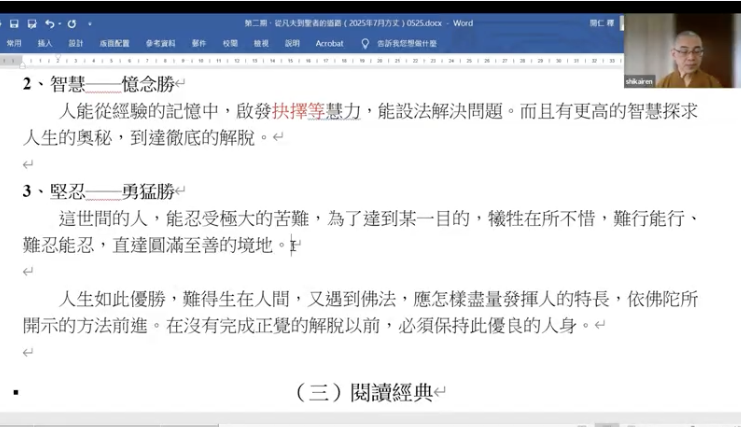Image resolution: width=741 pixels, height=427 pixels.
Task: Select the 設計 tab
Action: [76, 44]
